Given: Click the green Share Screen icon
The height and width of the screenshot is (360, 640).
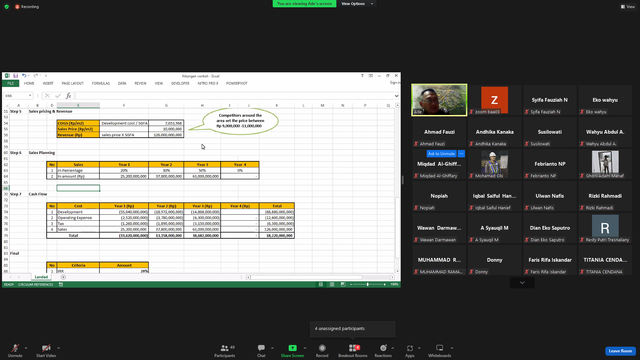Looking at the screenshot, I should [292, 348].
